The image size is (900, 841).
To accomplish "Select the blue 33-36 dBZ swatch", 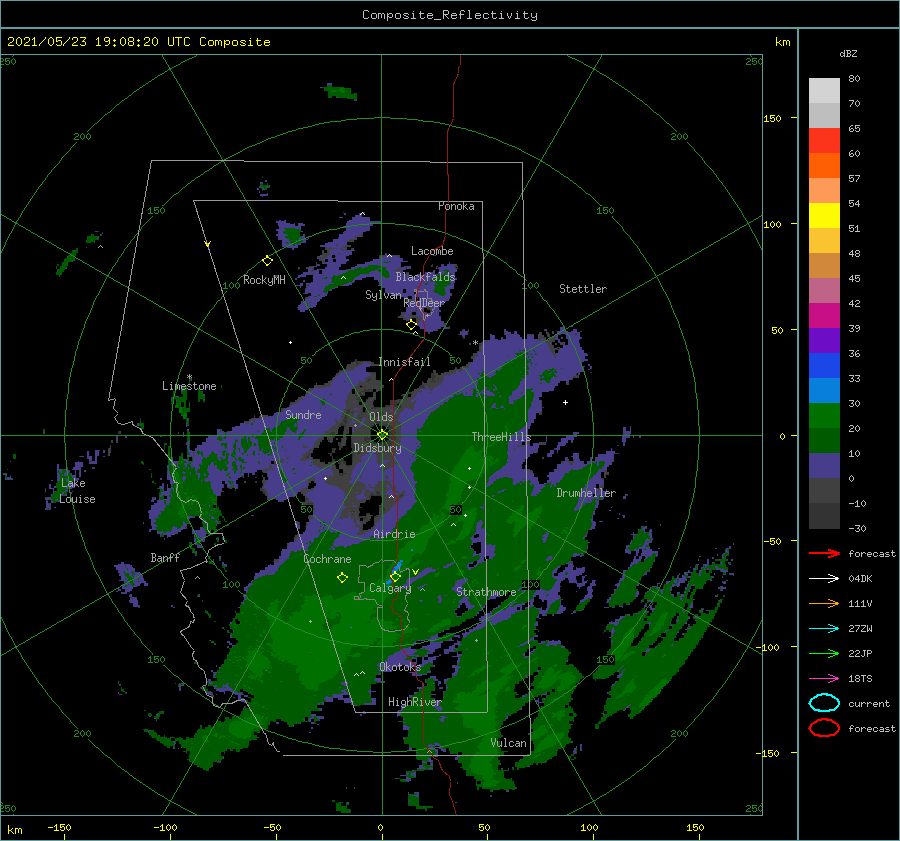I will coord(824,366).
